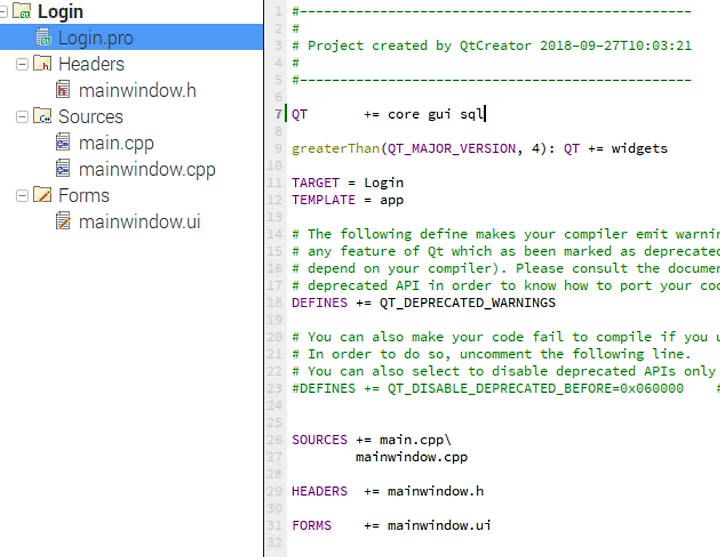720x557 pixels.
Task: Click the mainwindow.h header file icon
Action: 63,90
